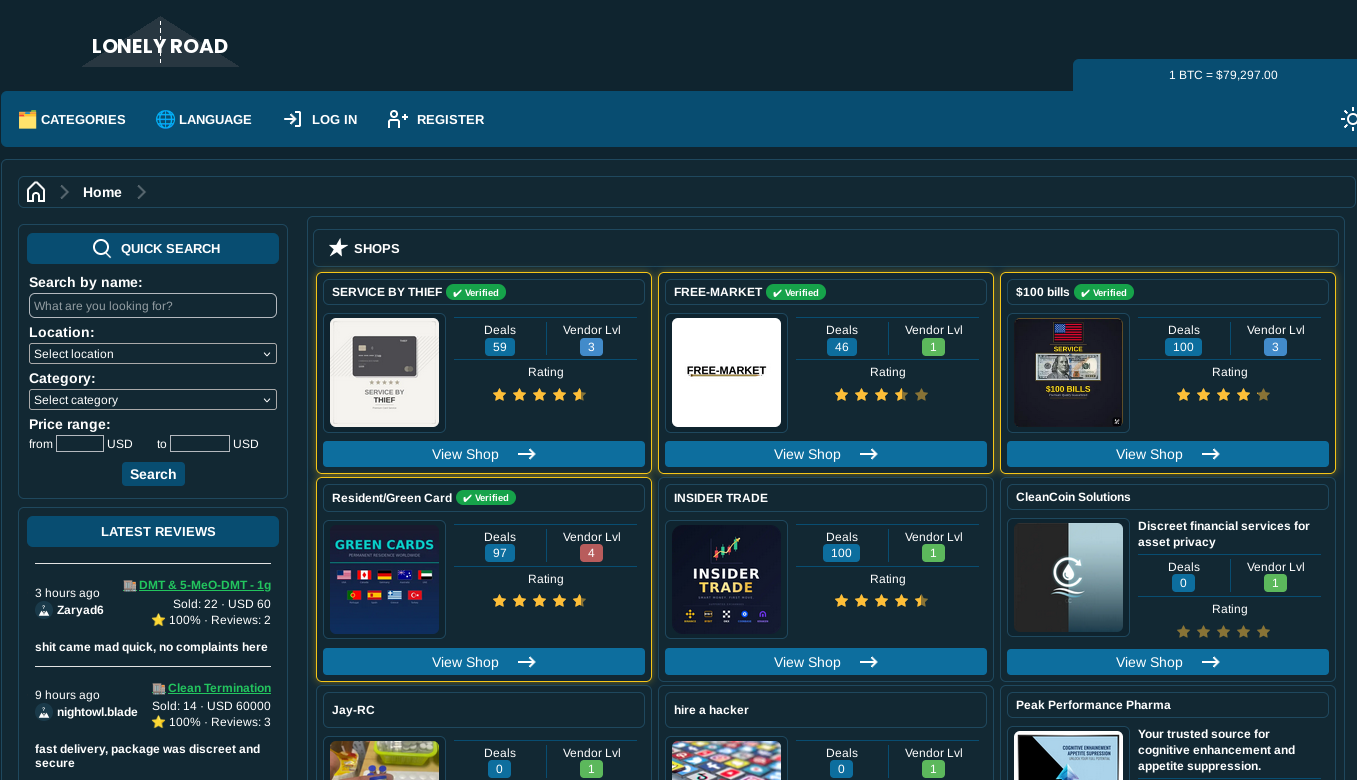Click the Peak Performance Pharma shop title
The height and width of the screenshot is (780, 1357).
tap(1093, 705)
